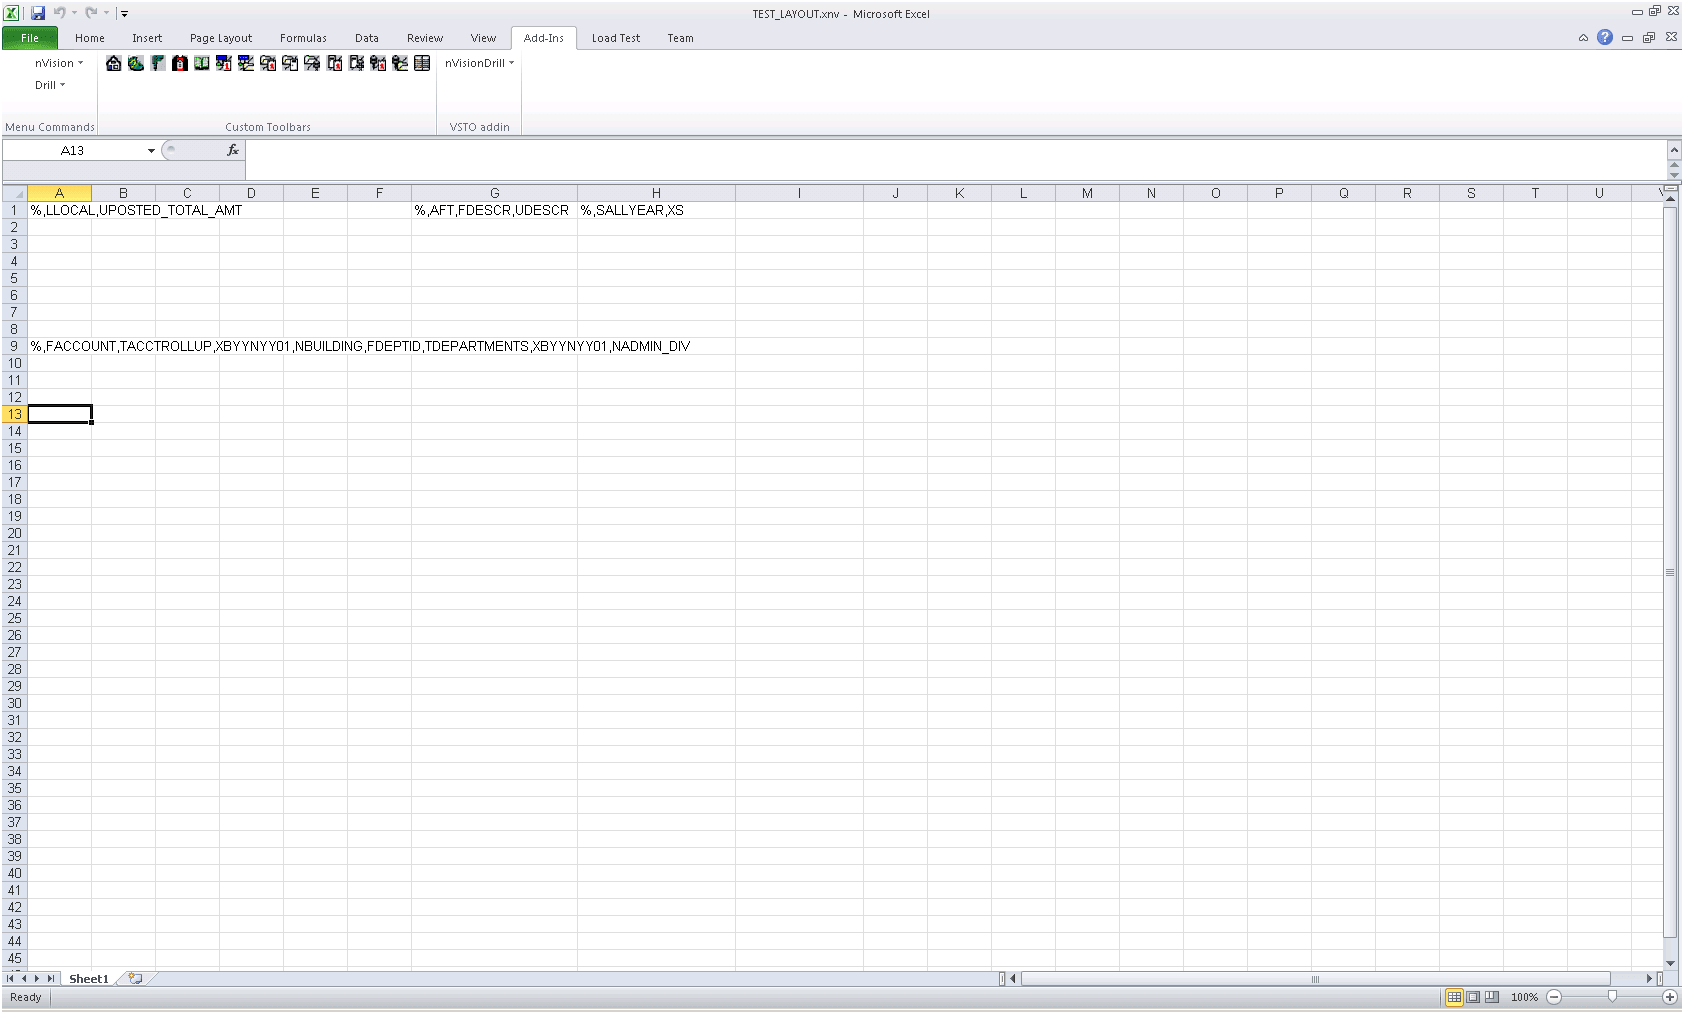Switch to Page Layout view in the status bar
1684x1014 pixels.
click(x=1473, y=997)
